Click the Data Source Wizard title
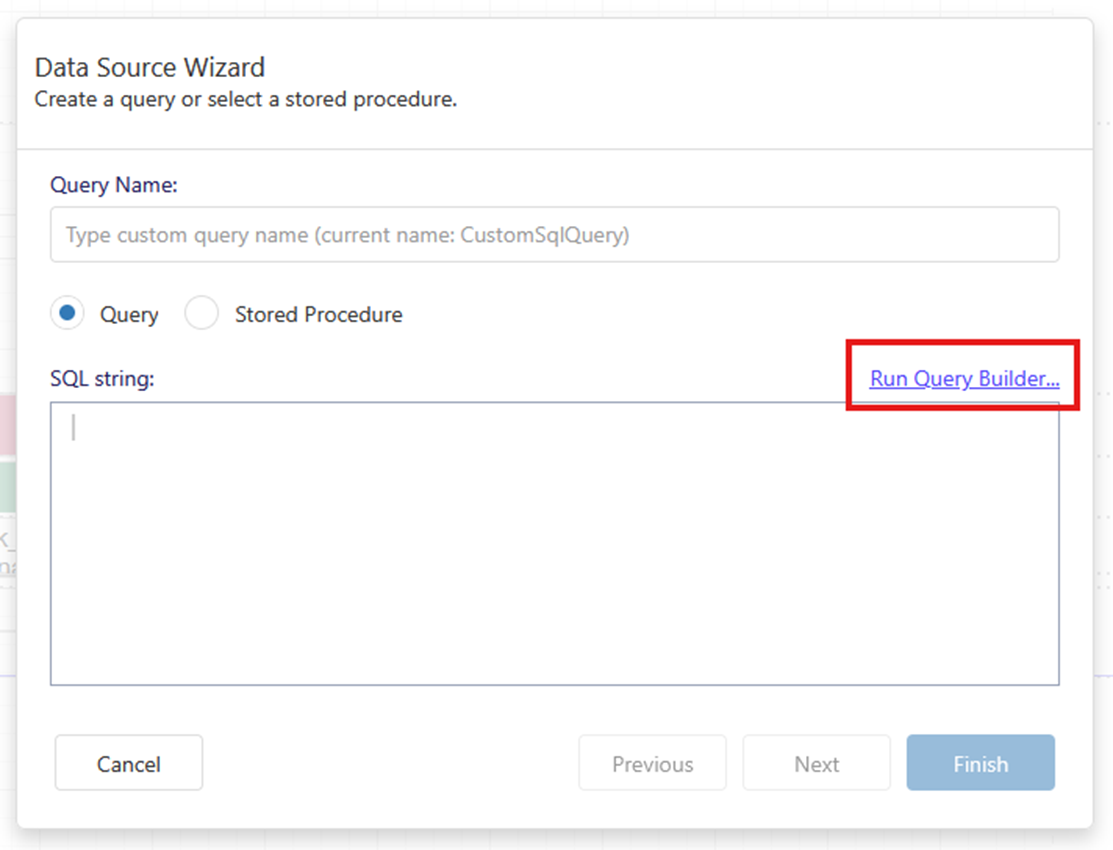The height and width of the screenshot is (850, 1113). 149,68
